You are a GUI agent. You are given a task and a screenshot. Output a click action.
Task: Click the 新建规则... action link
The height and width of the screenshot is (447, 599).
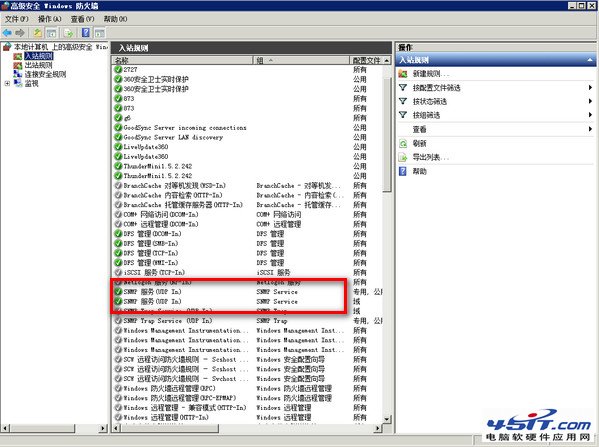[431, 74]
